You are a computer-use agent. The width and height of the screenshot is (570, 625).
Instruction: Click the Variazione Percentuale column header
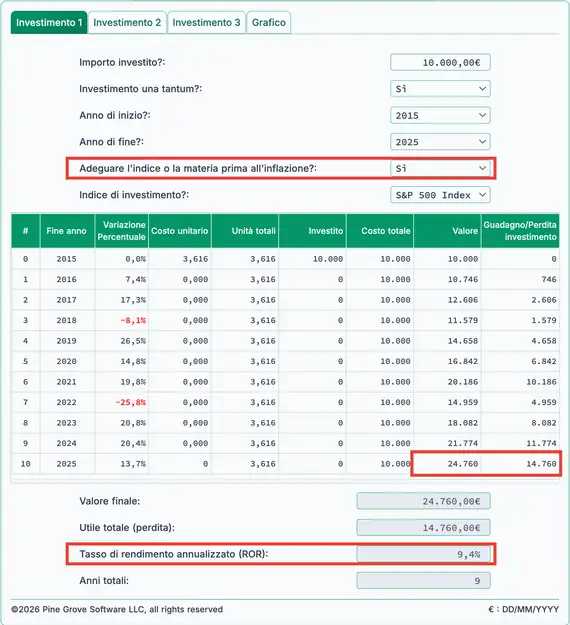pyautogui.click(x=122, y=231)
